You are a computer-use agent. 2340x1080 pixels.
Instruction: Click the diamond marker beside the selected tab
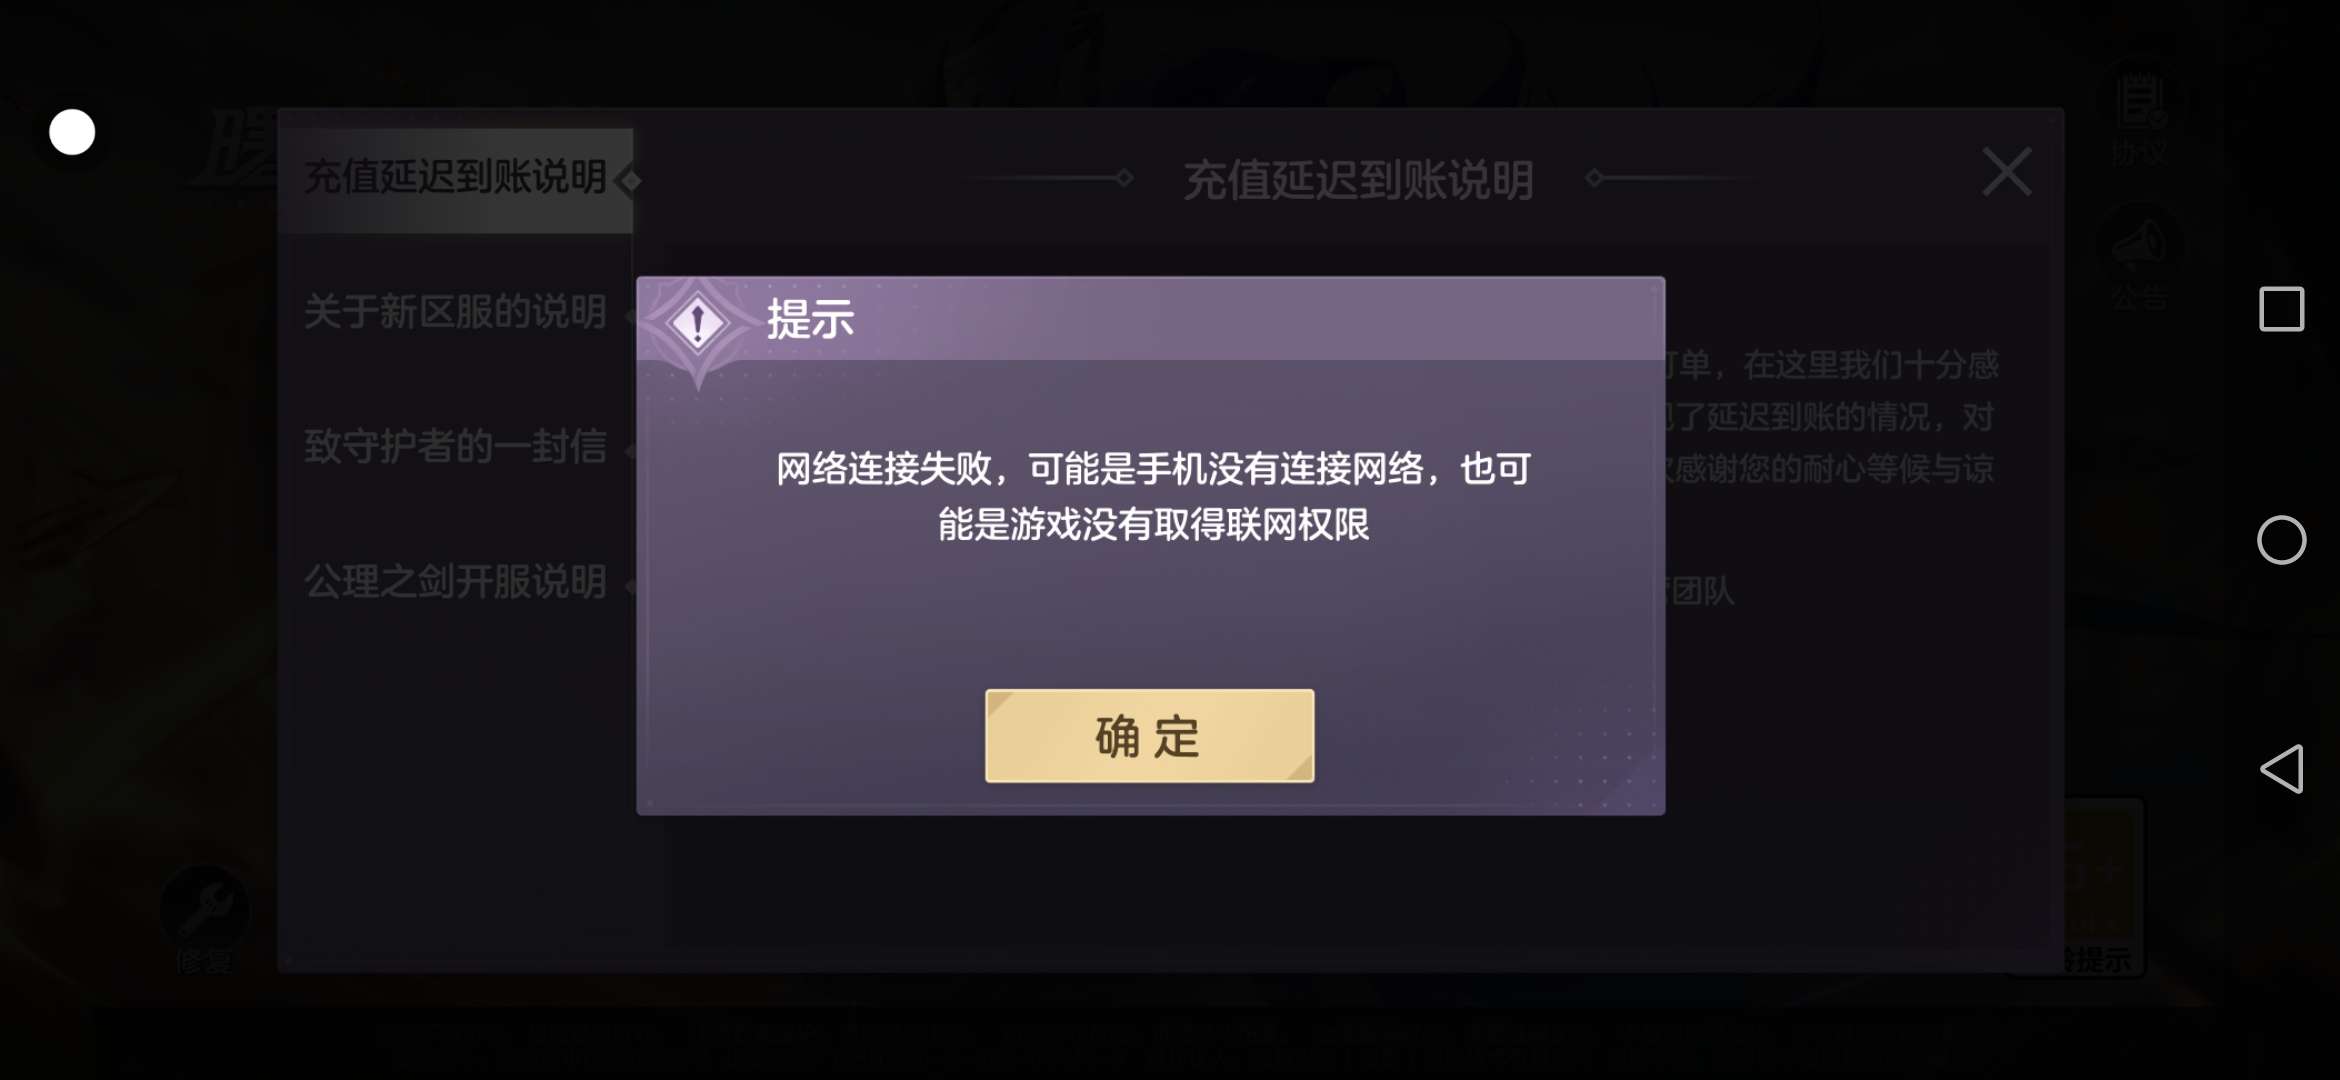pos(629,181)
